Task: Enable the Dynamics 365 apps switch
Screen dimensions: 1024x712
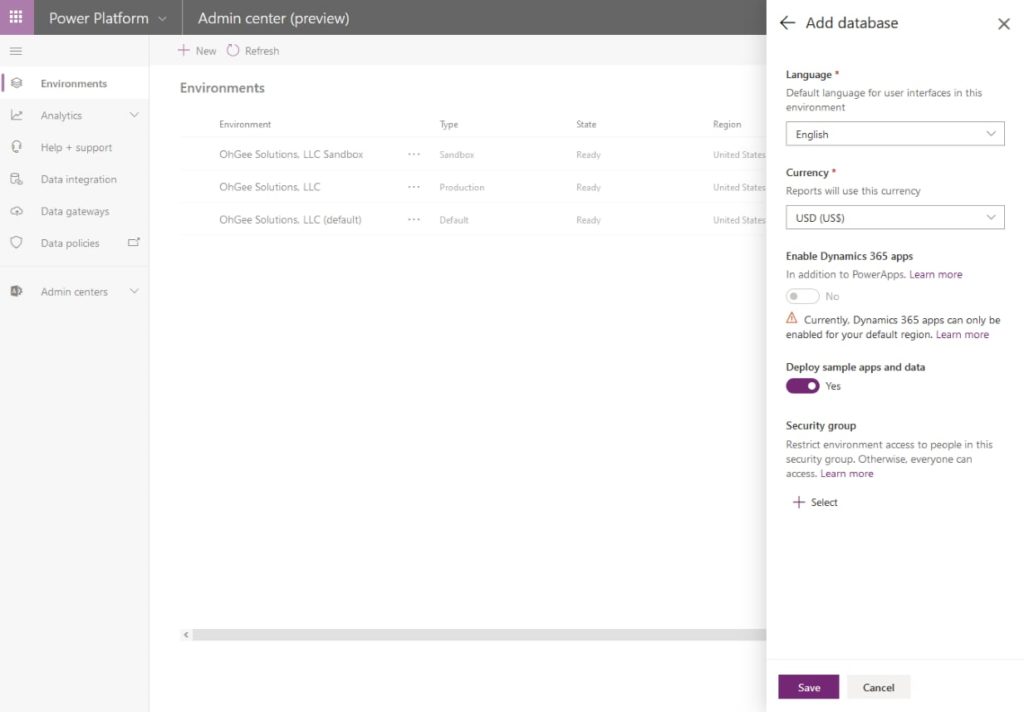Action: [x=801, y=296]
